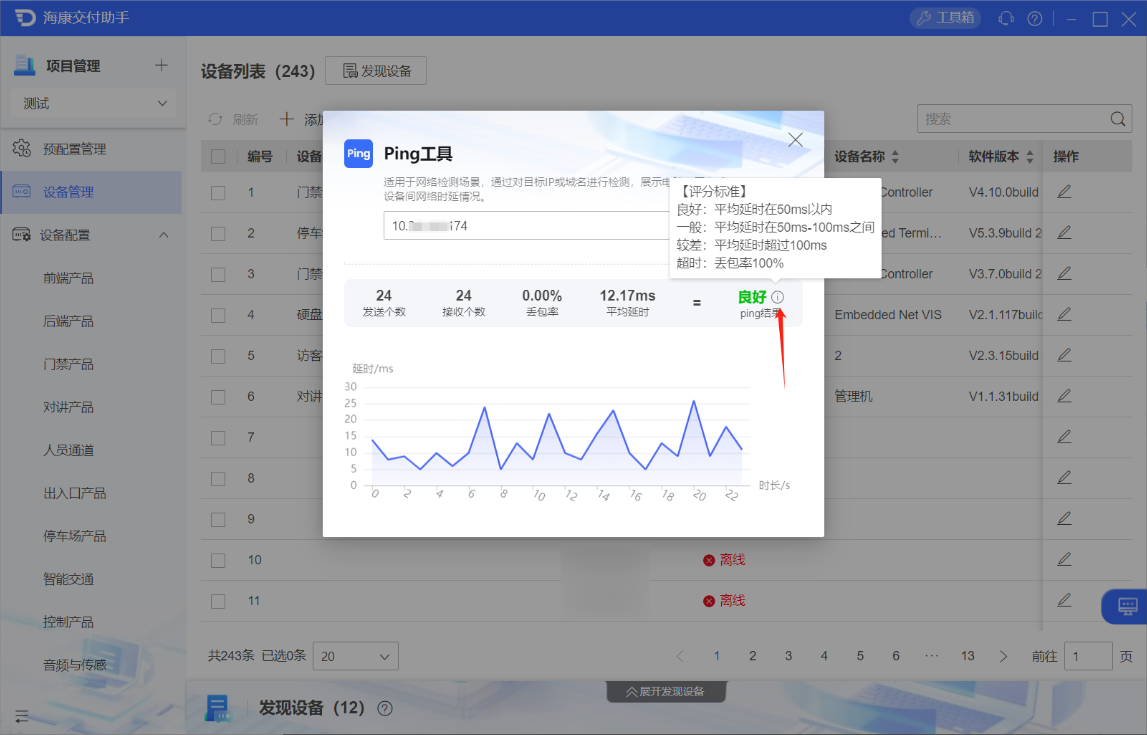Open 前端产品 category
Viewport: 1147px width, 735px height.
(x=68, y=278)
